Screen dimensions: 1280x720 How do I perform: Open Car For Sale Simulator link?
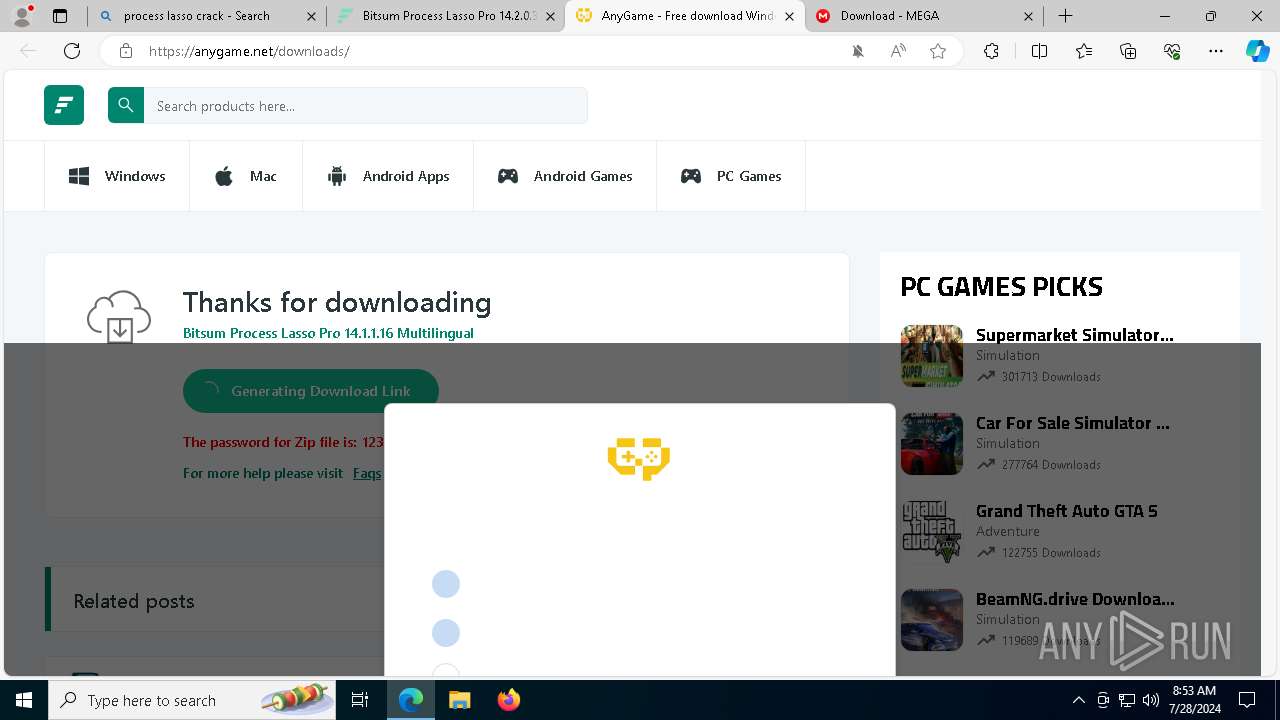(x=1072, y=423)
